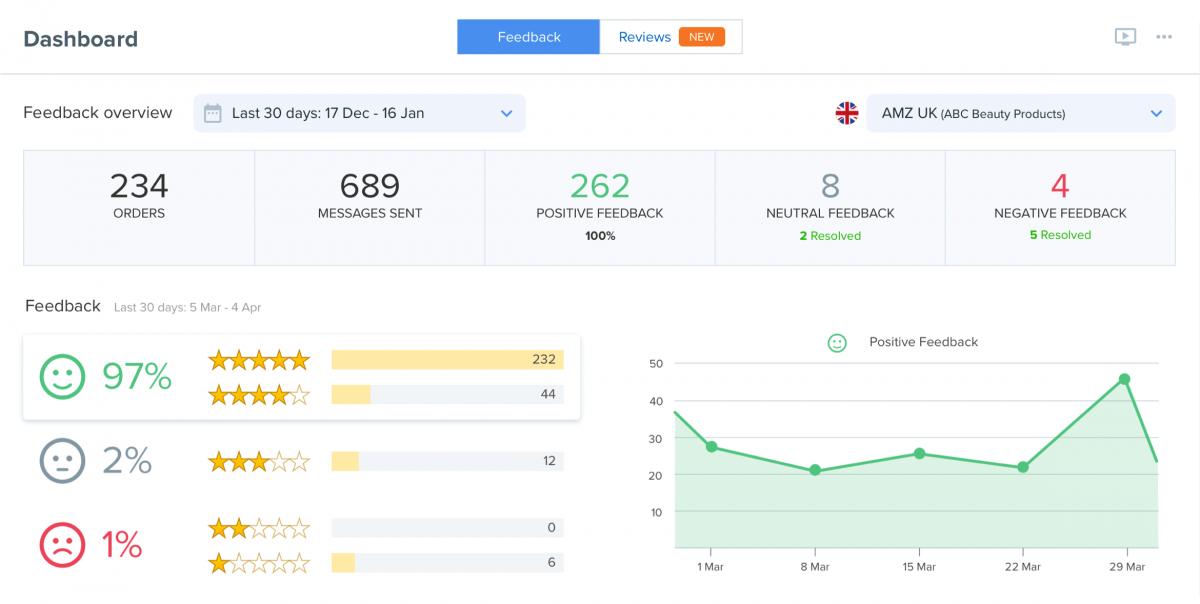Click the Positive Feedback chart legend label
Screen dimensions: 1200x604
pyautogui.click(x=923, y=342)
